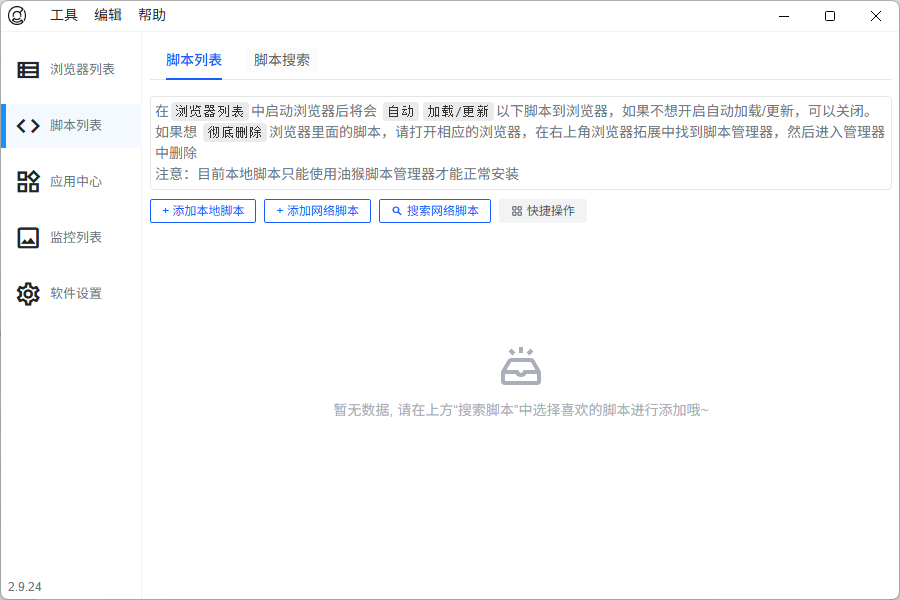Open the 工具 menu
The height and width of the screenshot is (600, 900).
(x=65, y=15)
